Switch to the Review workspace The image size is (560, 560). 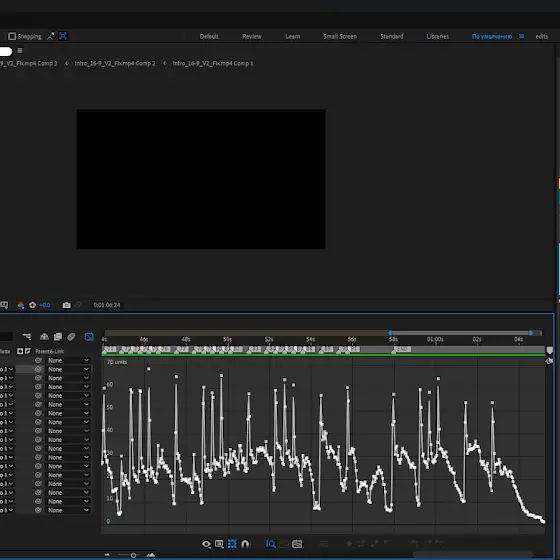point(252,36)
